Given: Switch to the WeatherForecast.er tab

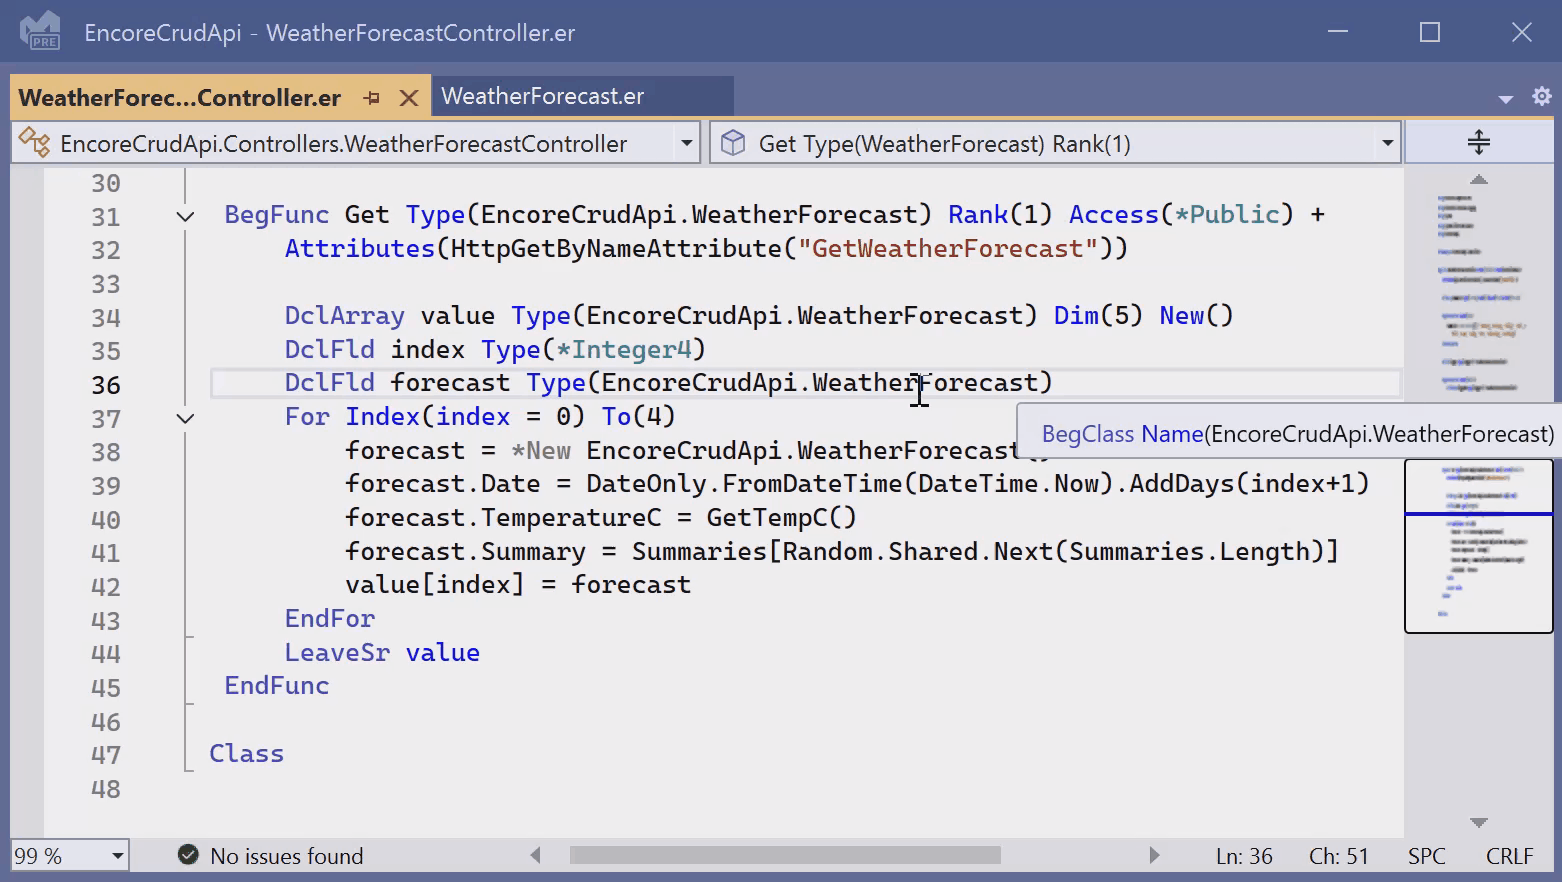Looking at the screenshot, I should pyautogui.click(x=542, y=97).
